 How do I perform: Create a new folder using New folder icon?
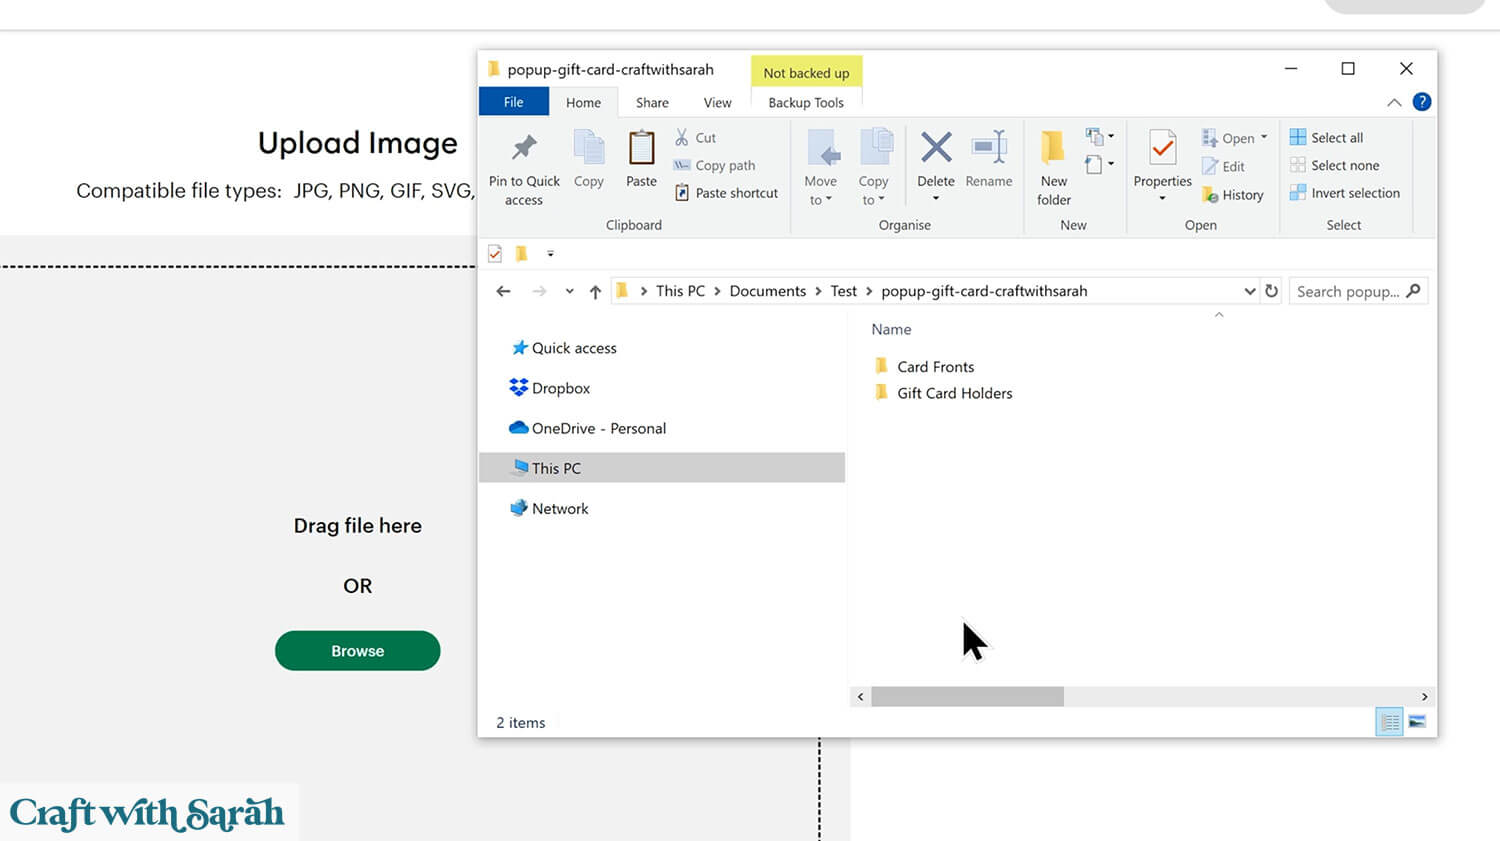(1053, 149)
